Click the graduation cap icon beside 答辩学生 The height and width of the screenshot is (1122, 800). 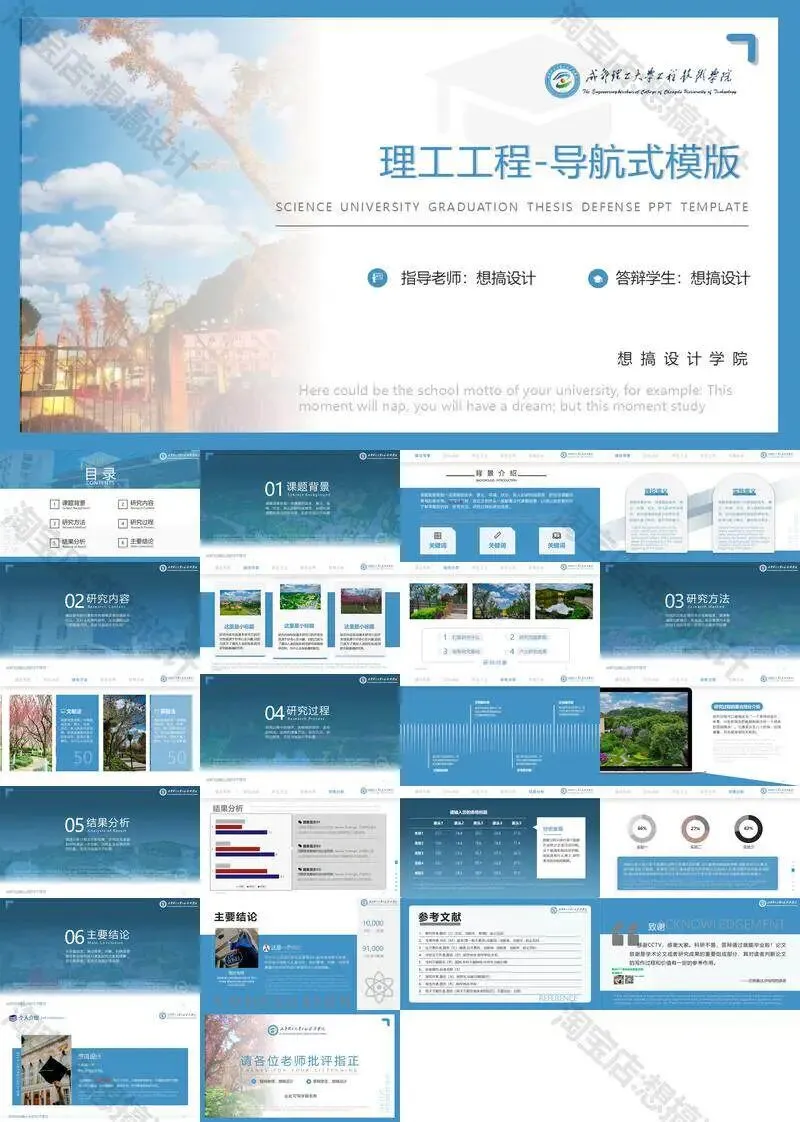coord(597,278)
